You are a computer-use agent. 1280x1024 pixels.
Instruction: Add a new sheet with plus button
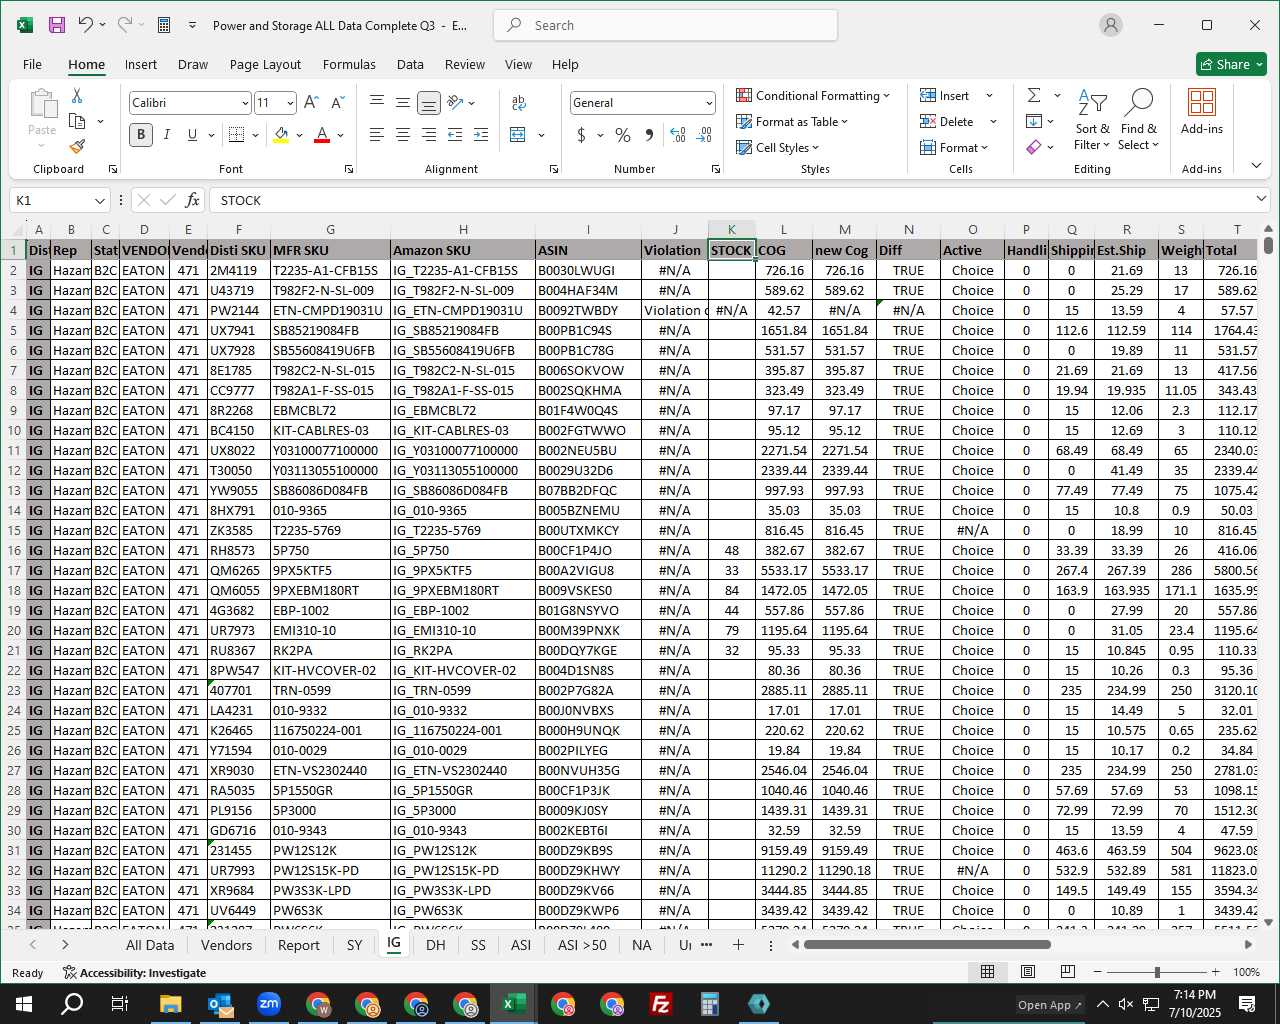pyautogui.click(x=738, y=944)
